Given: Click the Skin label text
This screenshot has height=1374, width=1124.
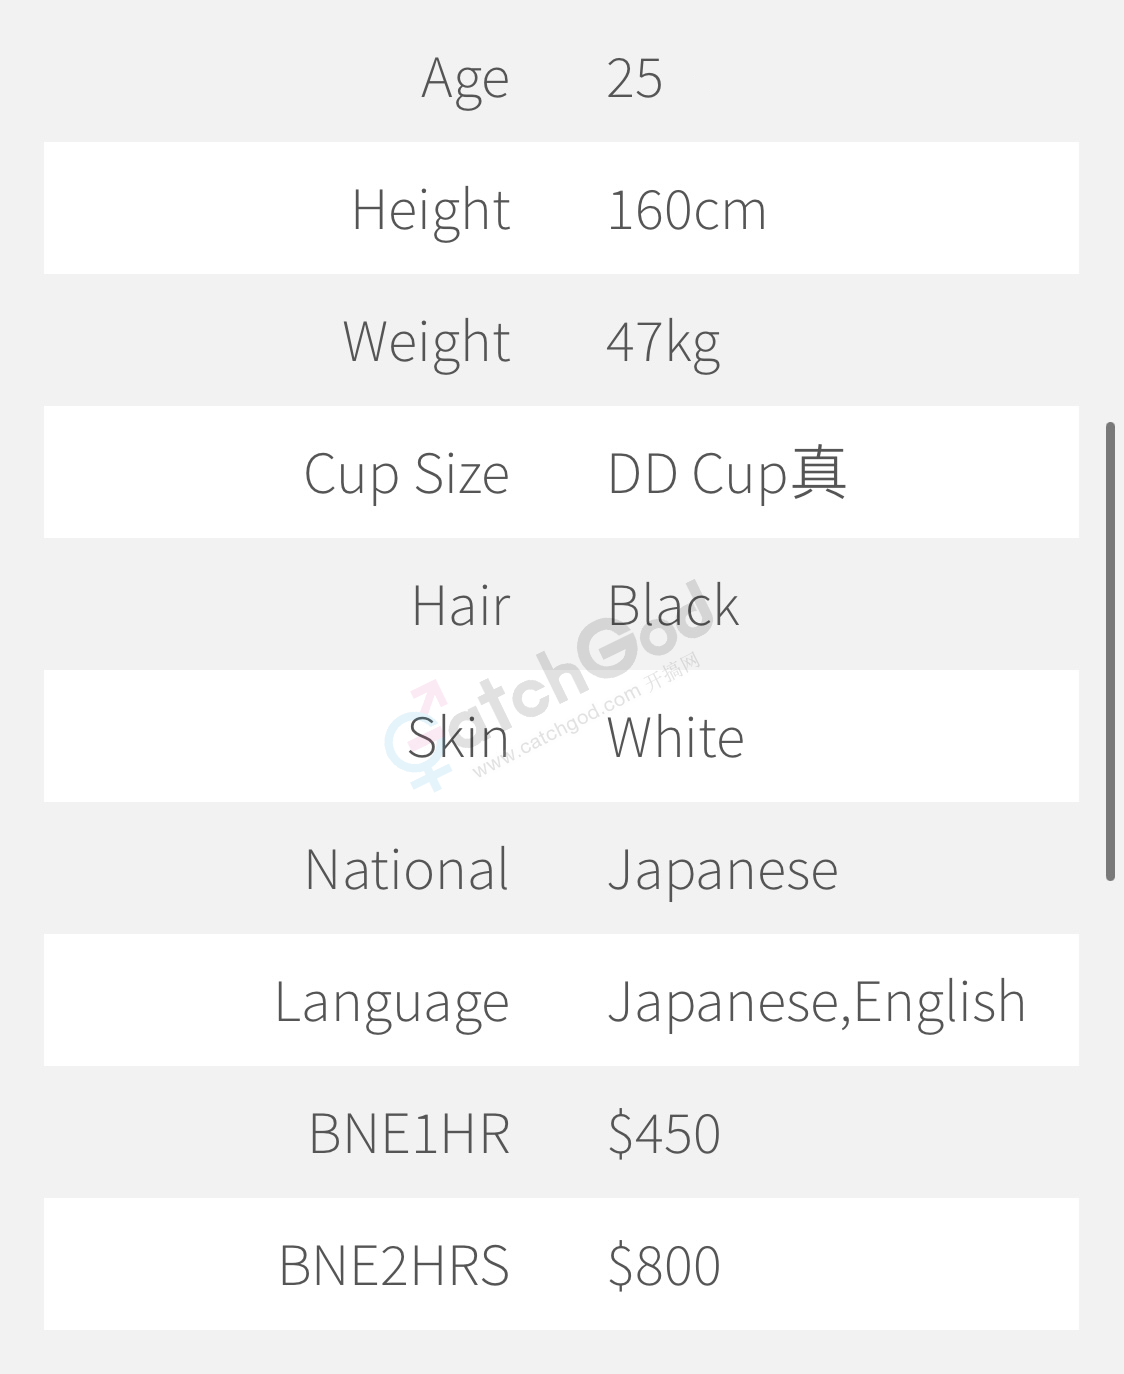Looking at the screenshot, I should point(459,738).
